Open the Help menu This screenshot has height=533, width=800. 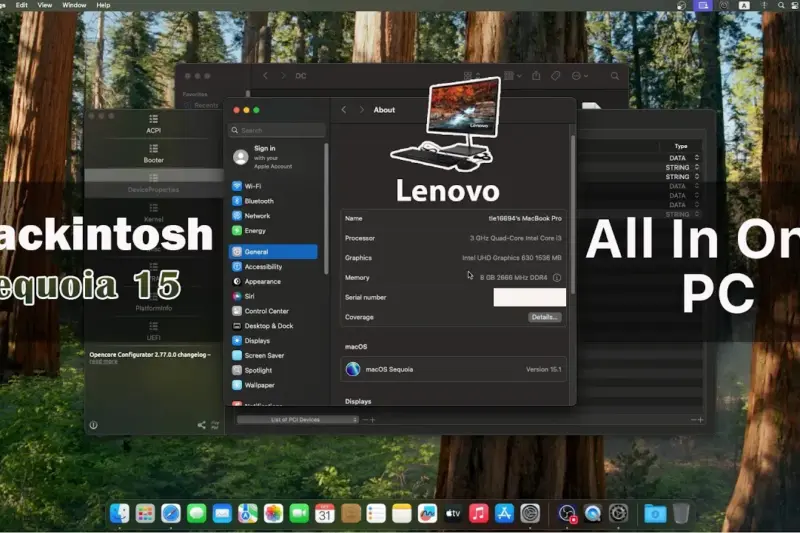103,5
